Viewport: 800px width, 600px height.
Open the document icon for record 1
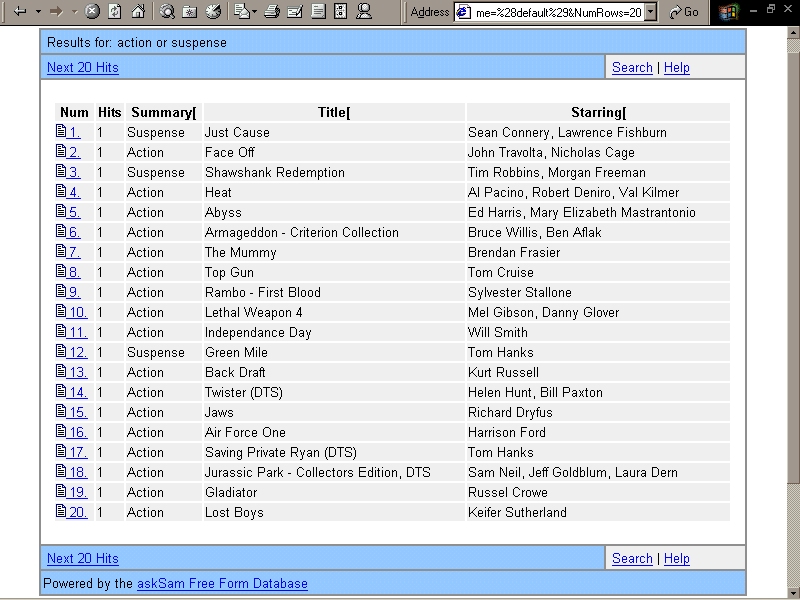61,132
